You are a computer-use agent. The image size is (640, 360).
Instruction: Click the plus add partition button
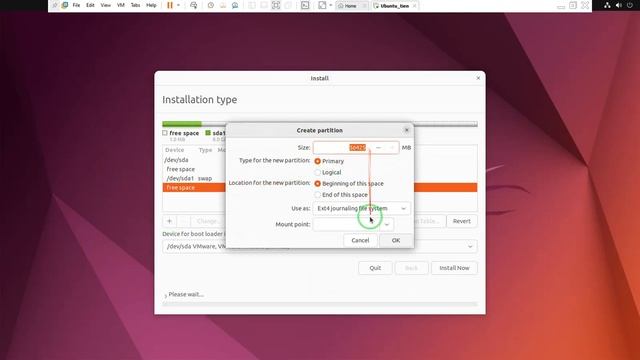tap(169, 221)
